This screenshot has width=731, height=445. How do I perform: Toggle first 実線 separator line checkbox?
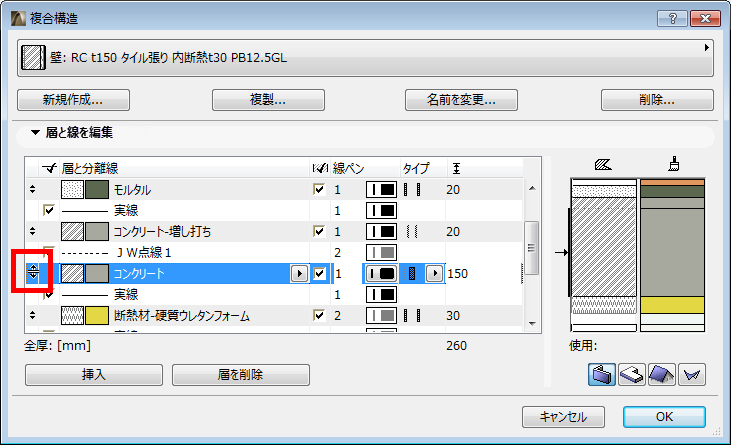click(48, 210)
